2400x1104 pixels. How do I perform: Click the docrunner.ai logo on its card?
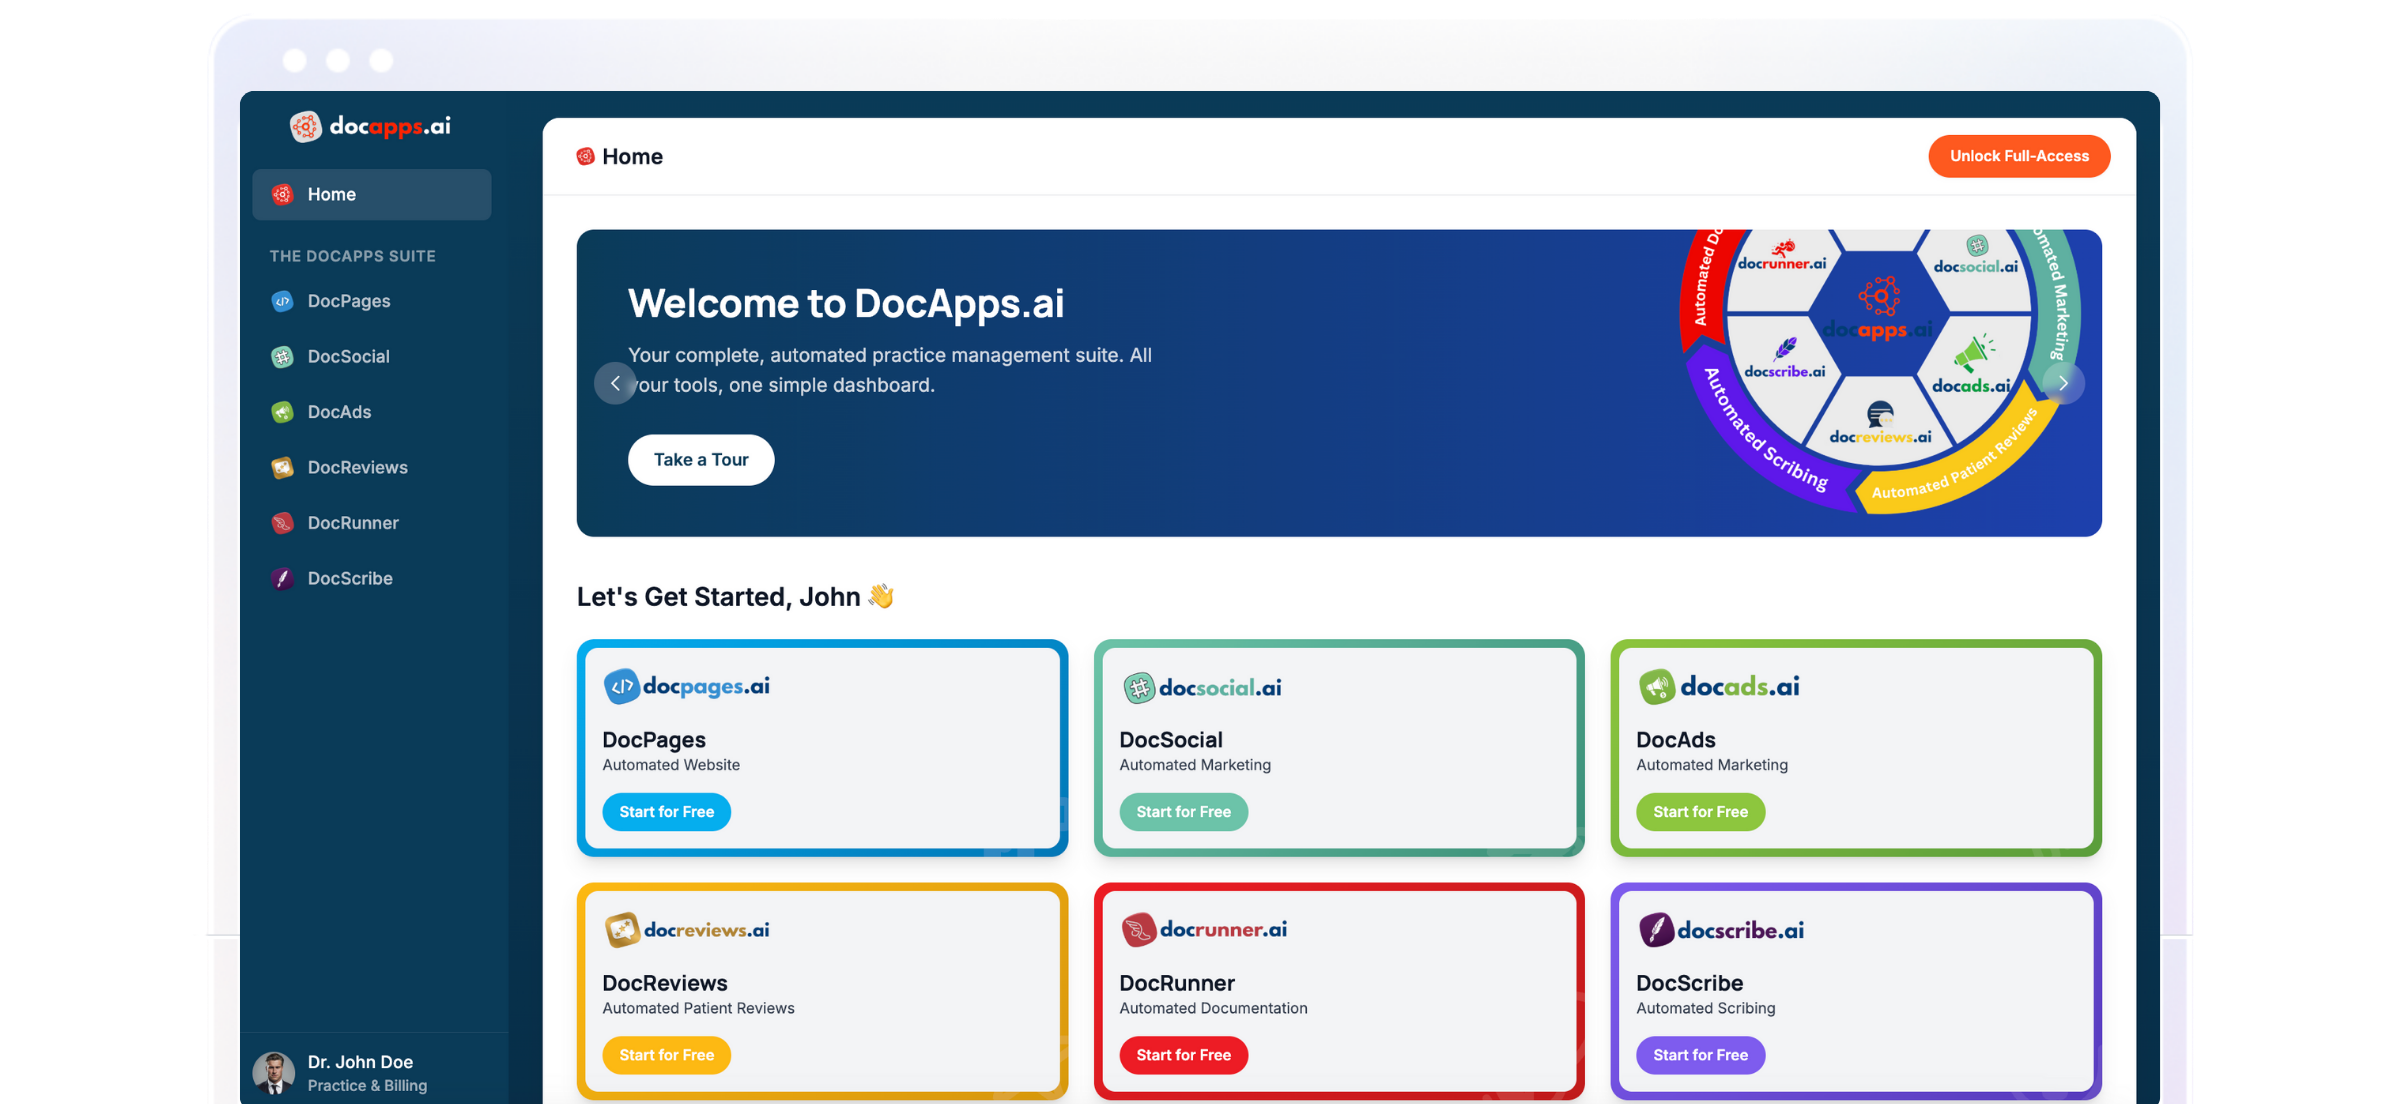point(1203,929)
